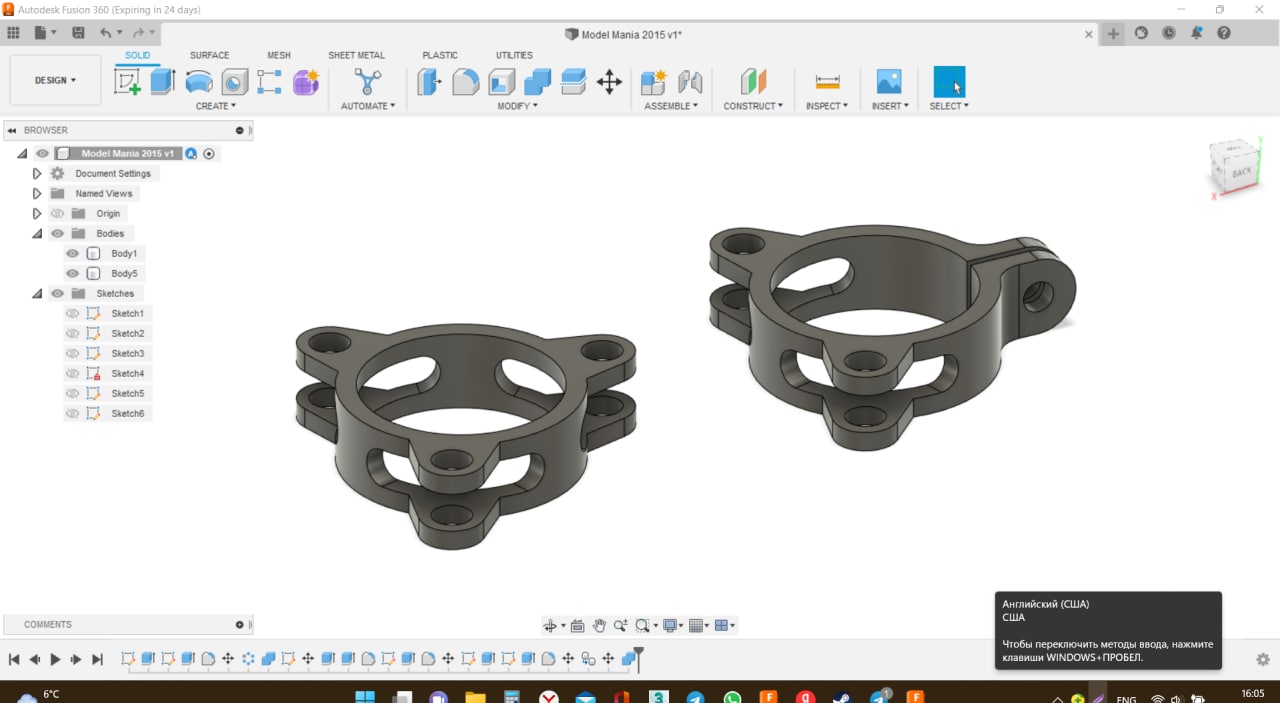Select the Shell tool
This screenshot has height=703, width=1280.
coord(501,82)
